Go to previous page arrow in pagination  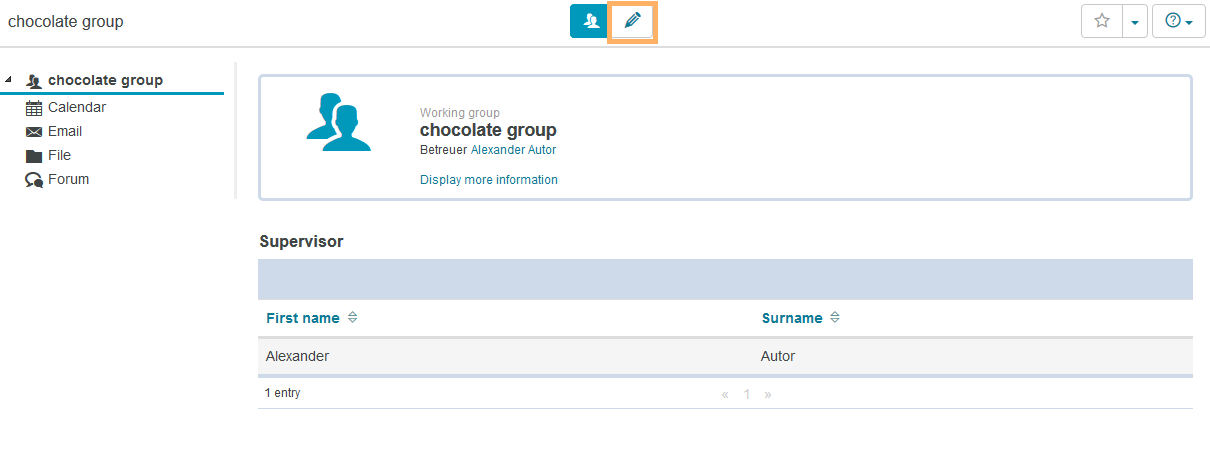coord(725,394)
